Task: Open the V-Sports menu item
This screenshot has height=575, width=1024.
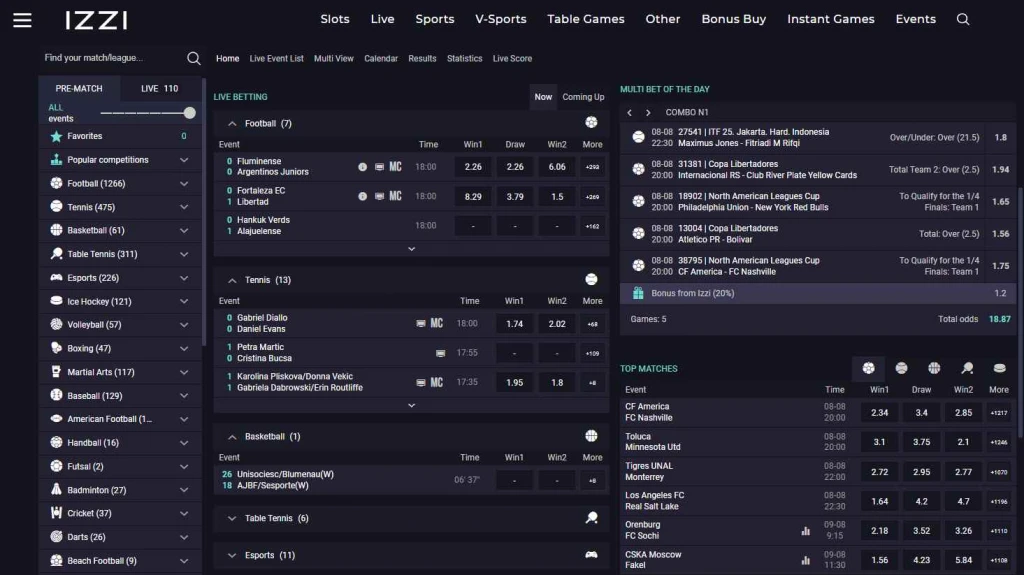Action: click(500, 19)
